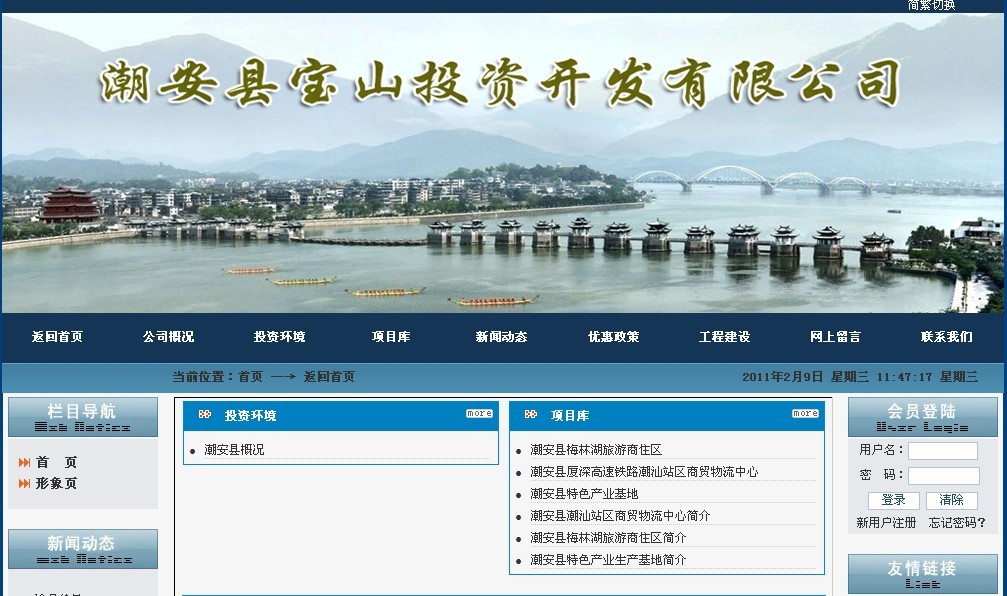Navigate to 联系我们
The image size is (1007, 596).
(x=946, y=337)
